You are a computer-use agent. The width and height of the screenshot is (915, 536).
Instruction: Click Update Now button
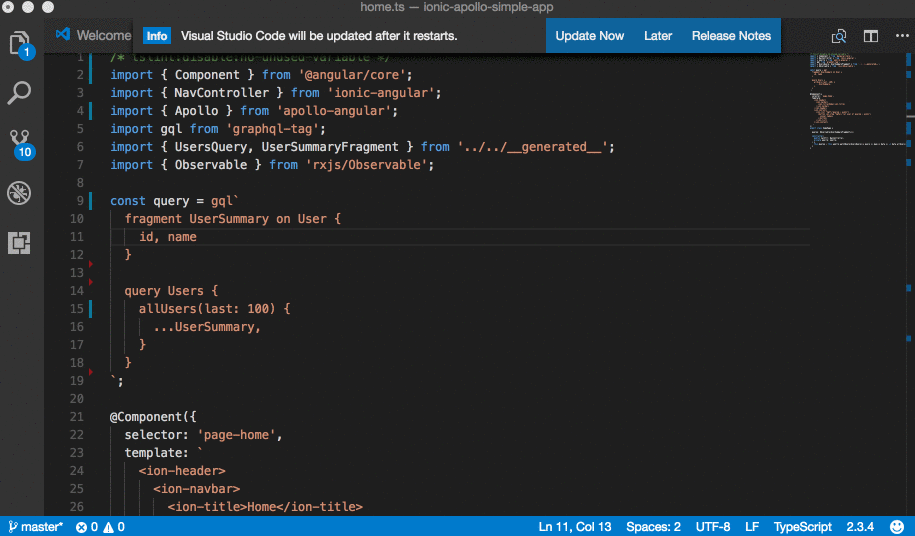tap(589, 36)
